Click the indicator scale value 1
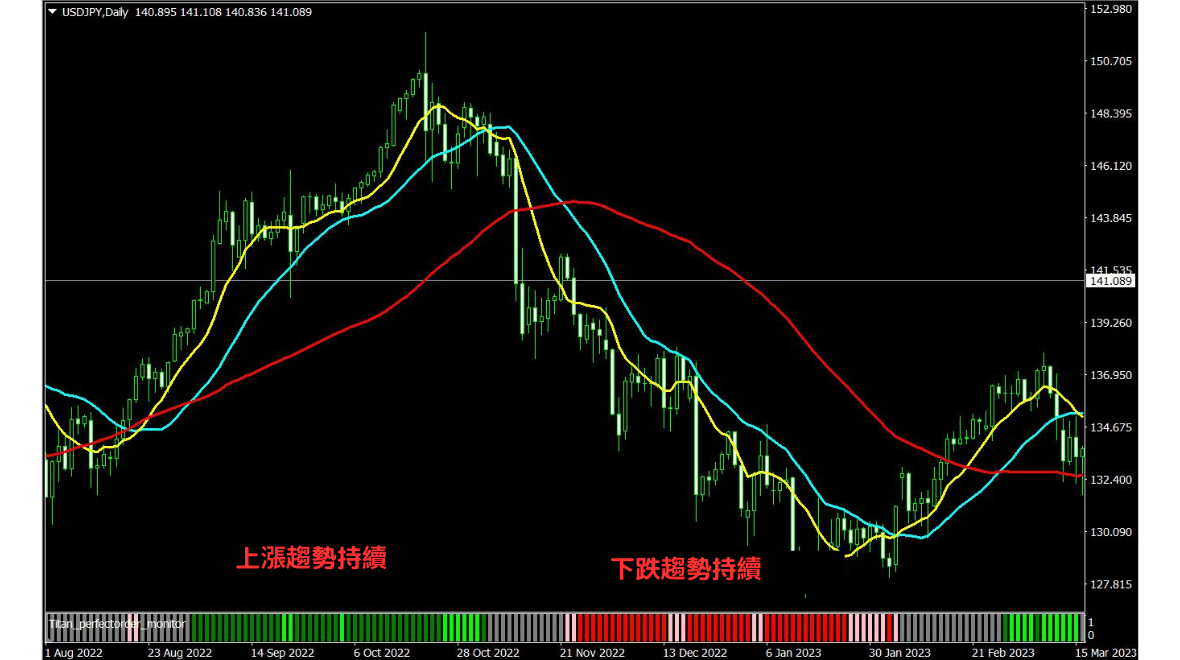Viewport: 1180px width, 660px height. pyautogui.click(x=1091, y=622)
